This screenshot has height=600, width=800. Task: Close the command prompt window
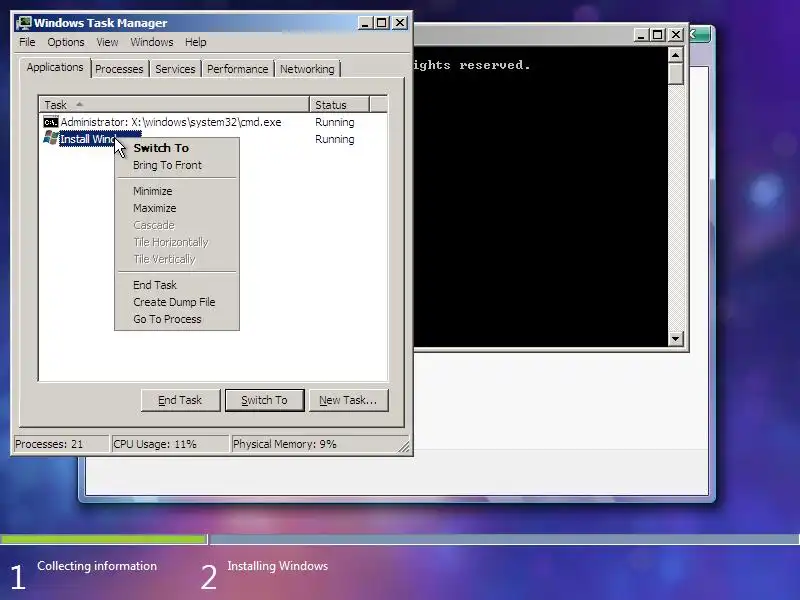click(676, 35)
